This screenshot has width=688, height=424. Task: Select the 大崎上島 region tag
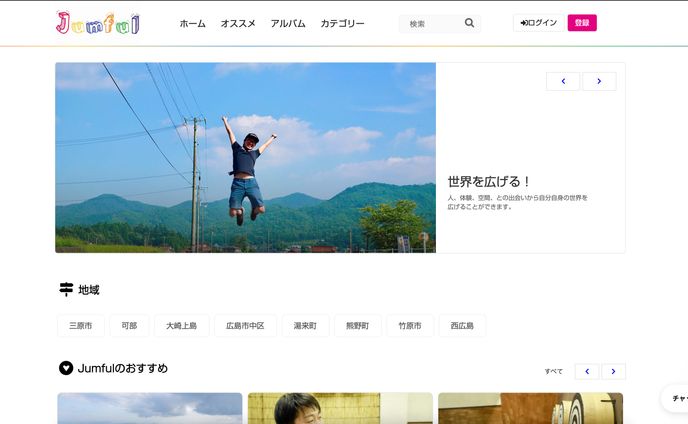tap(182, 326)
